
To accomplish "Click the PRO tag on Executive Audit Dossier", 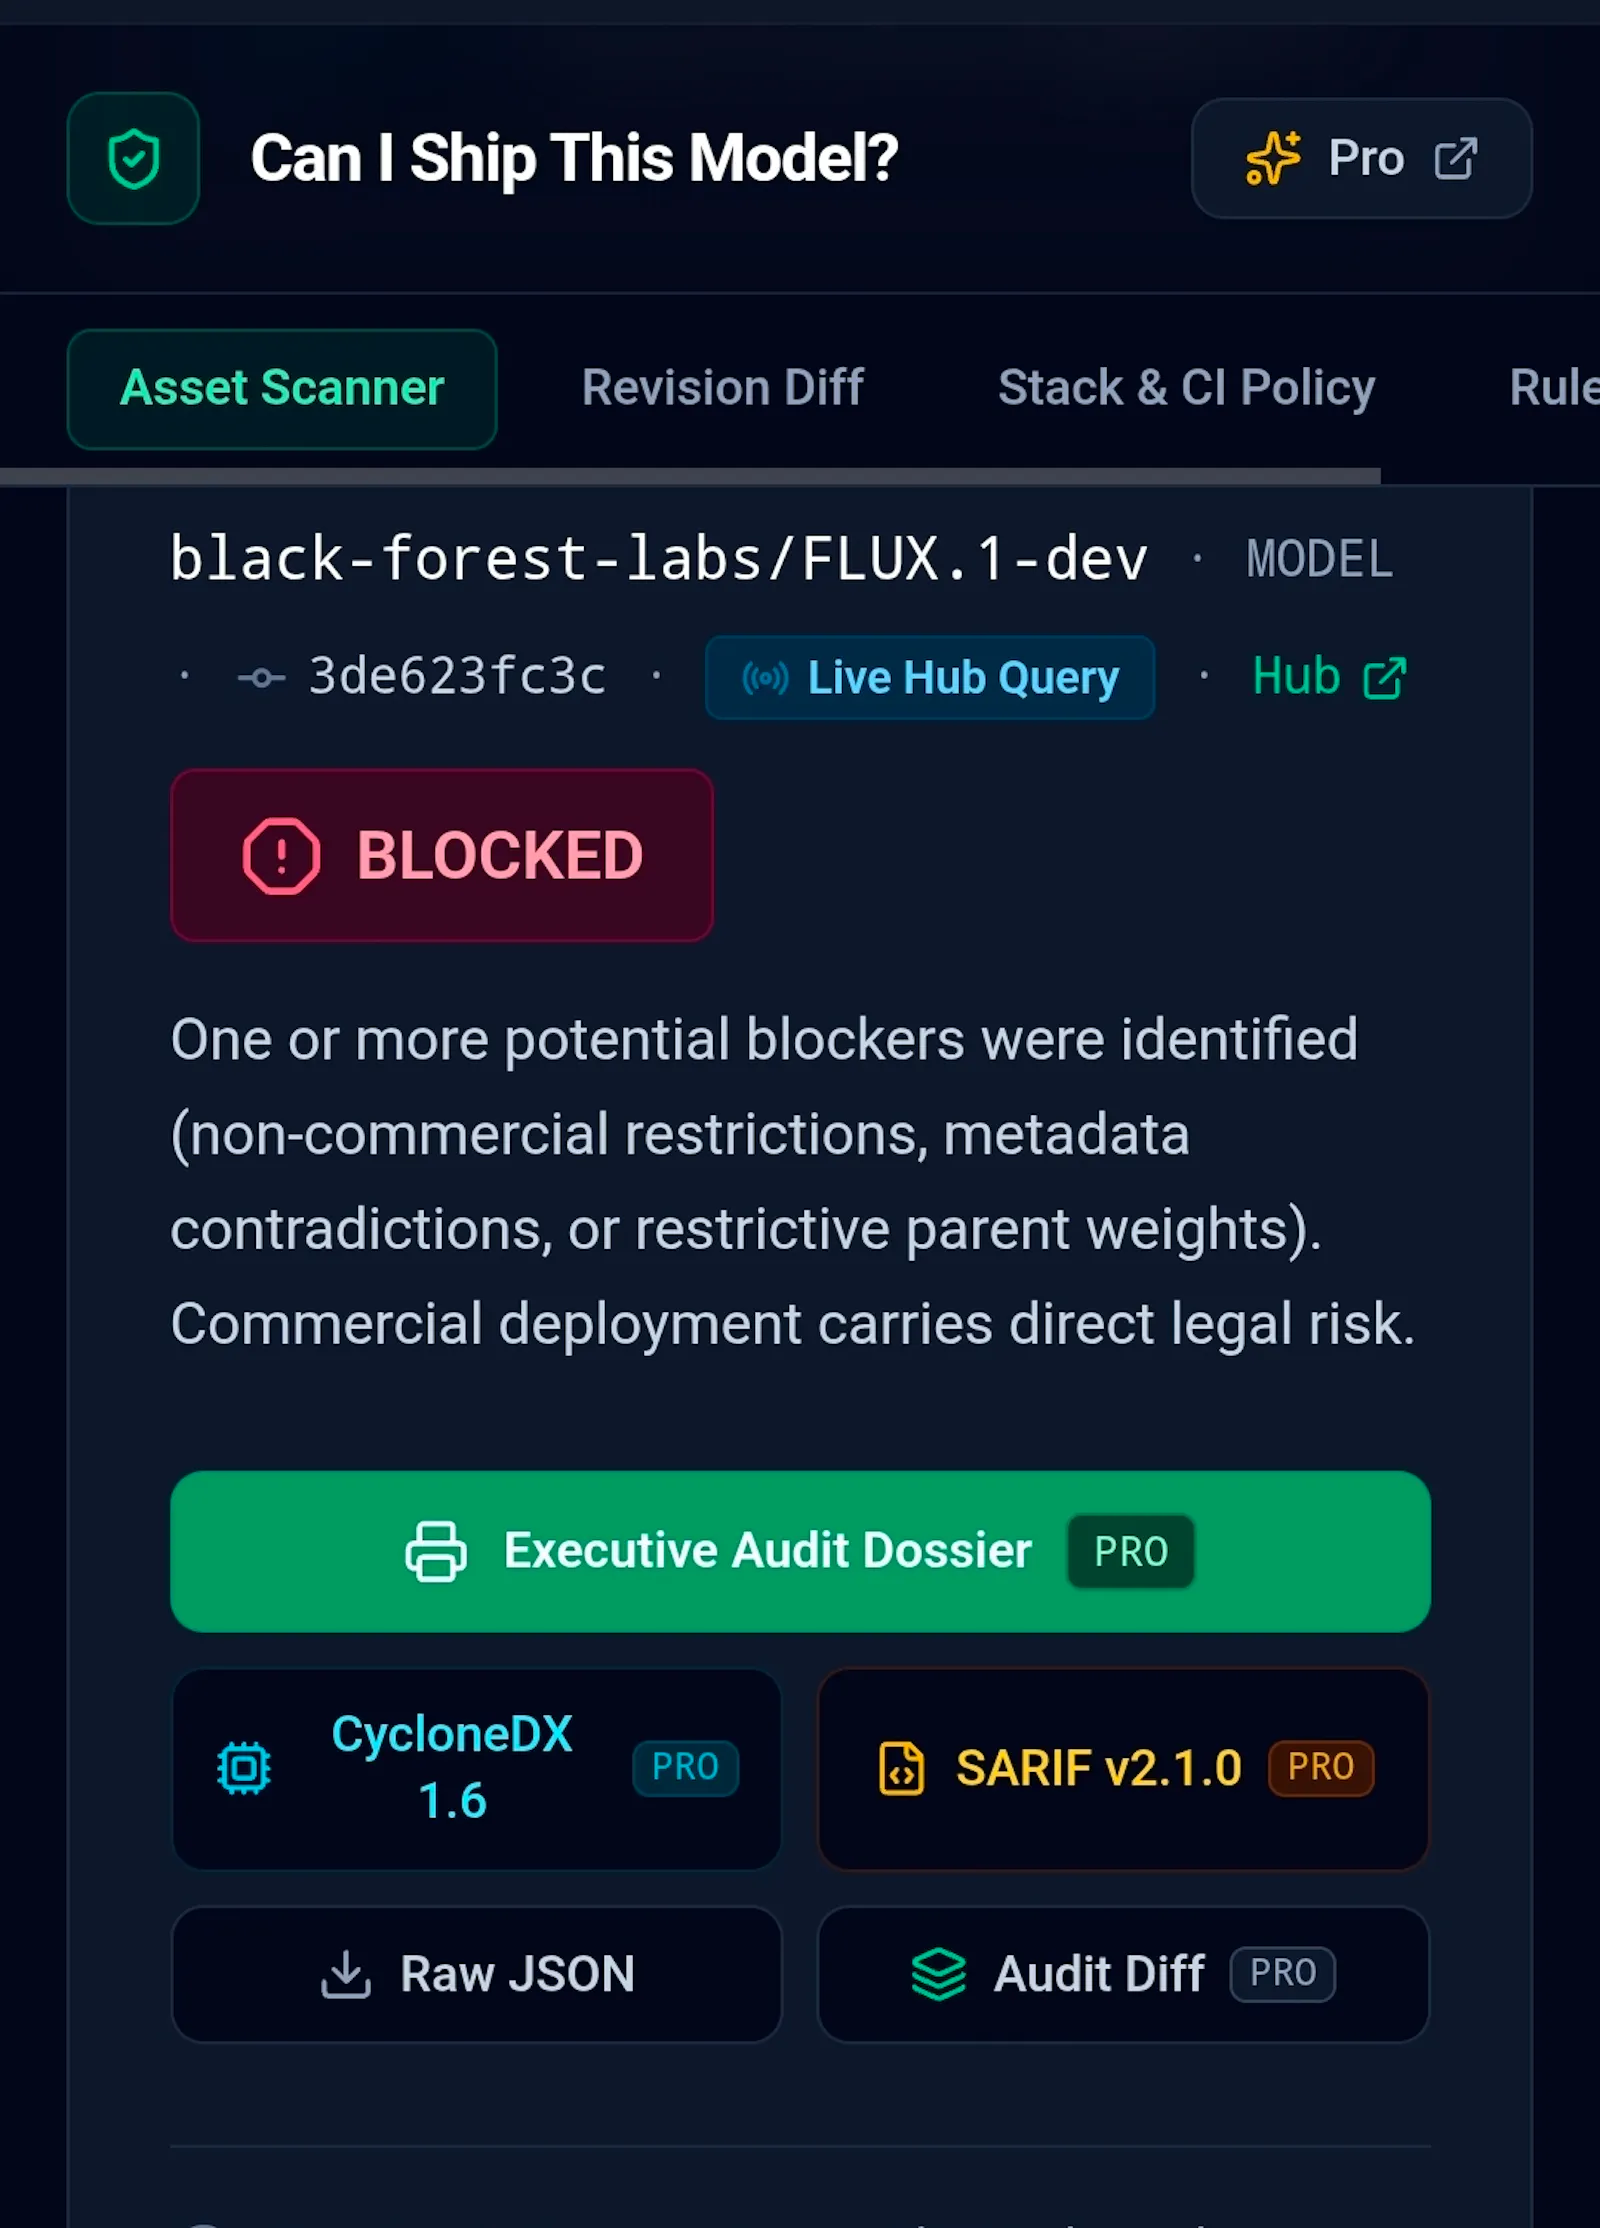I will coord(1131,1552).
